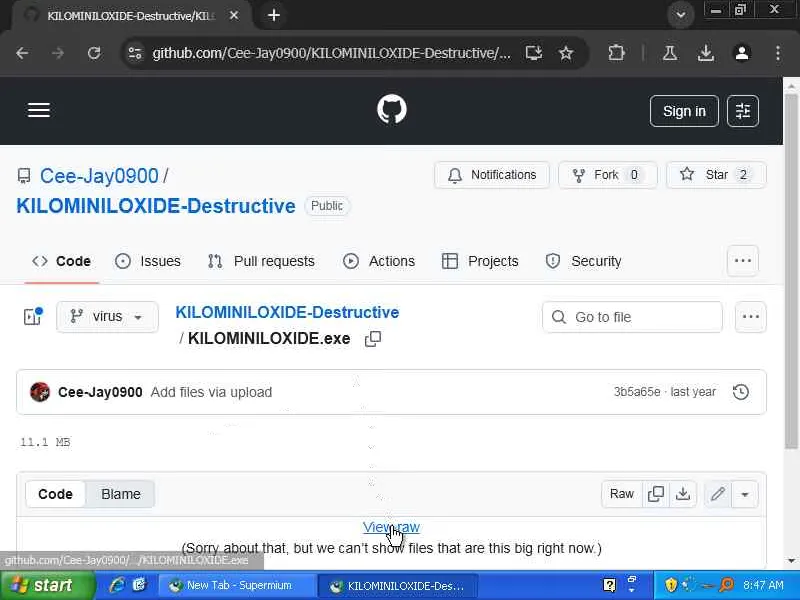Select the Blame view toggle

[121, 494]
